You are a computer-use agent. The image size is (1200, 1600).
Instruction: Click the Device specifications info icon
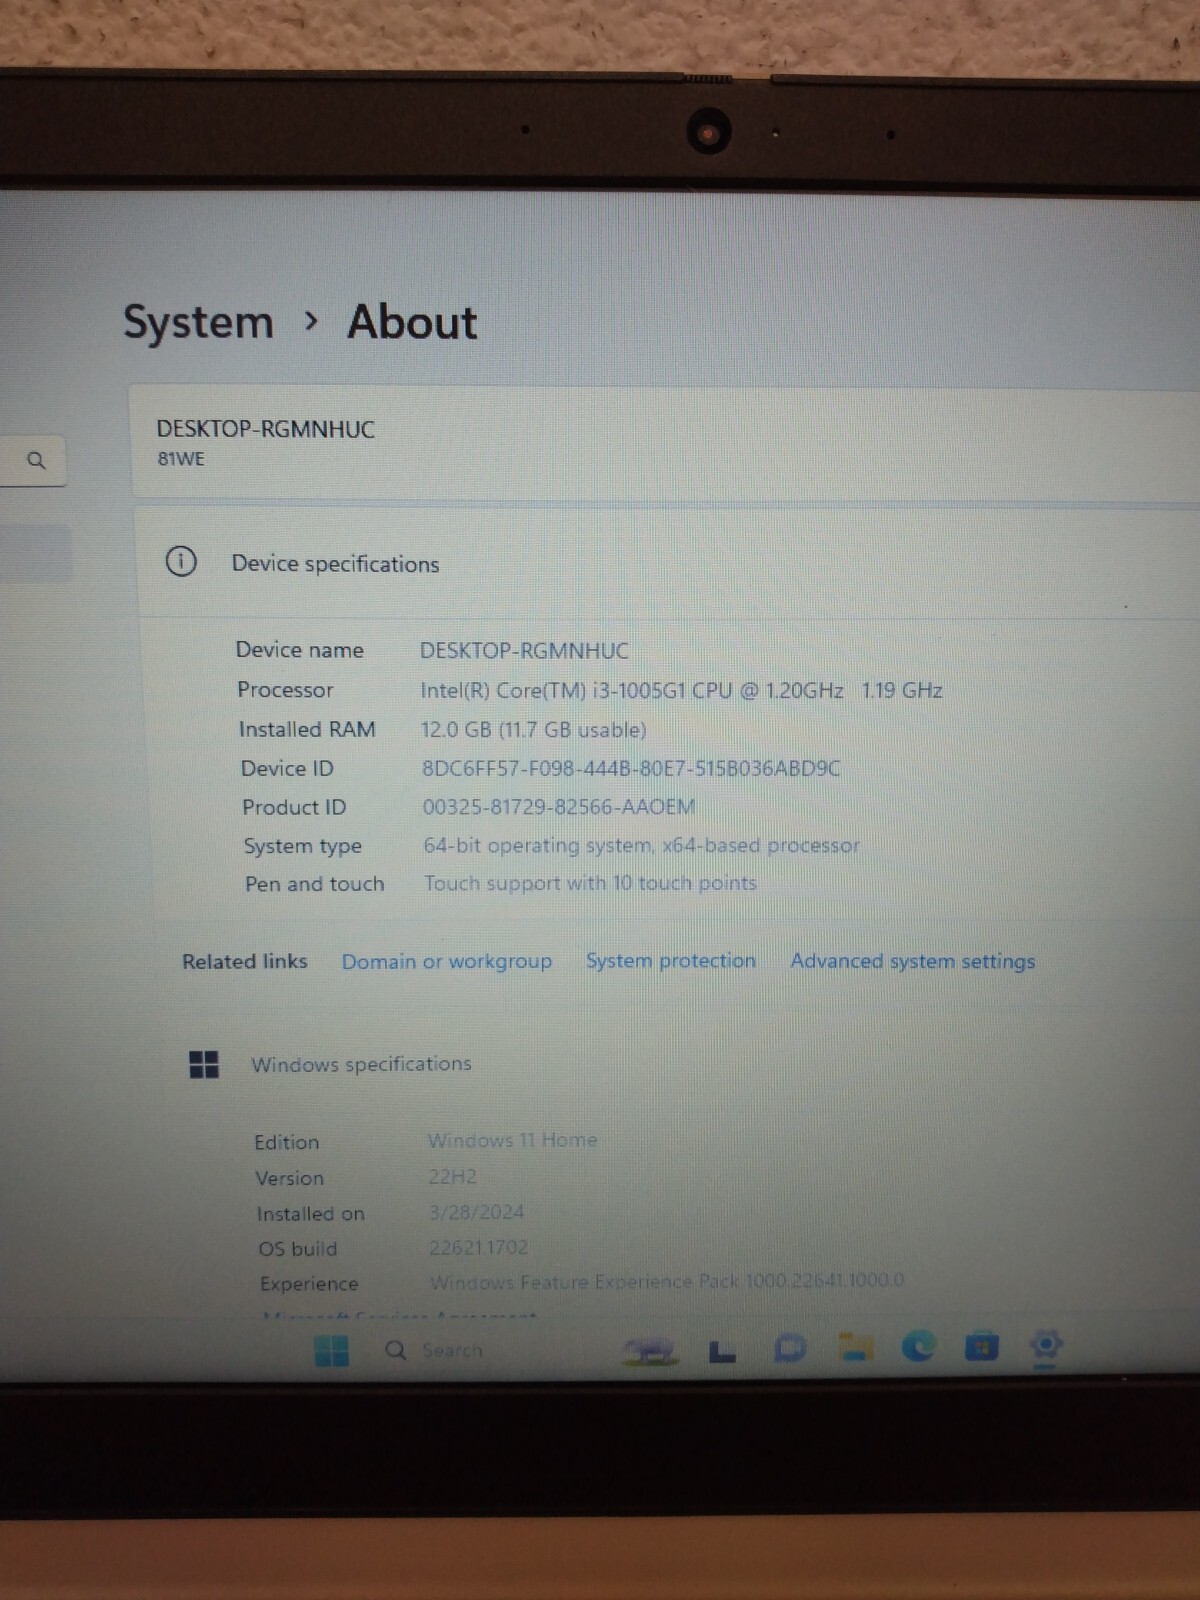pos(181,561)
